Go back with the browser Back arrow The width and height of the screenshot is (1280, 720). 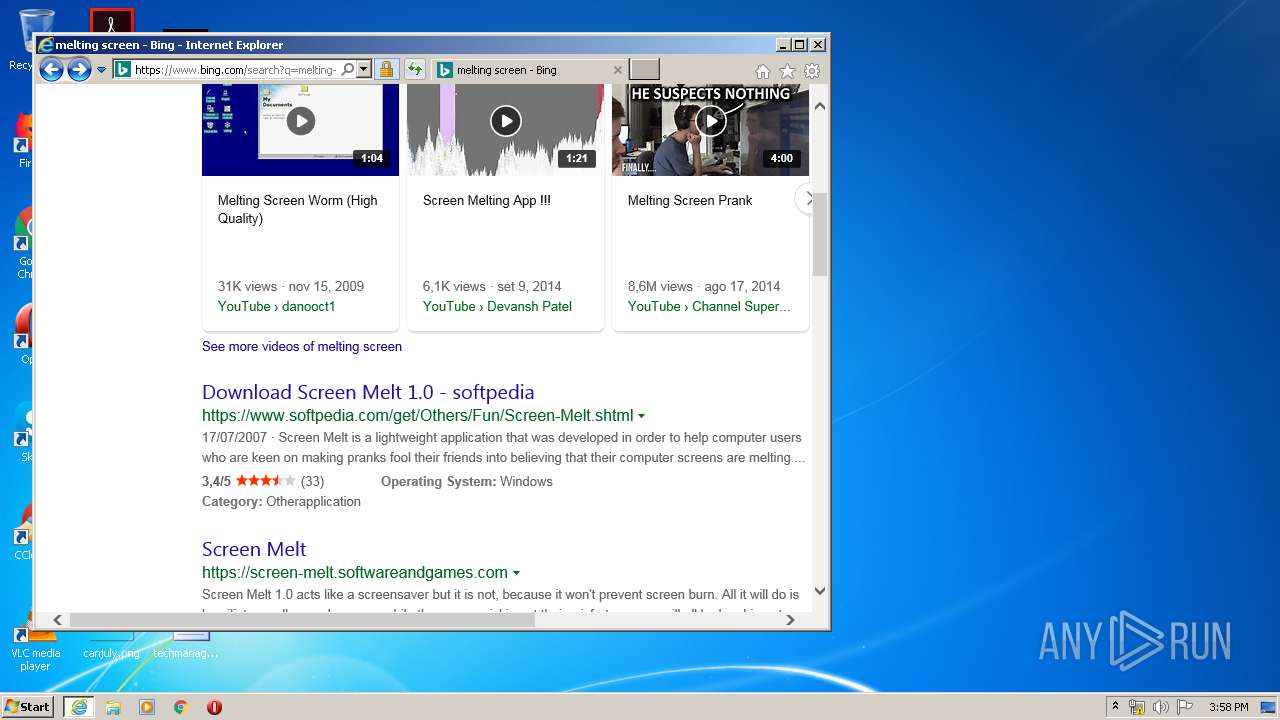51,69
